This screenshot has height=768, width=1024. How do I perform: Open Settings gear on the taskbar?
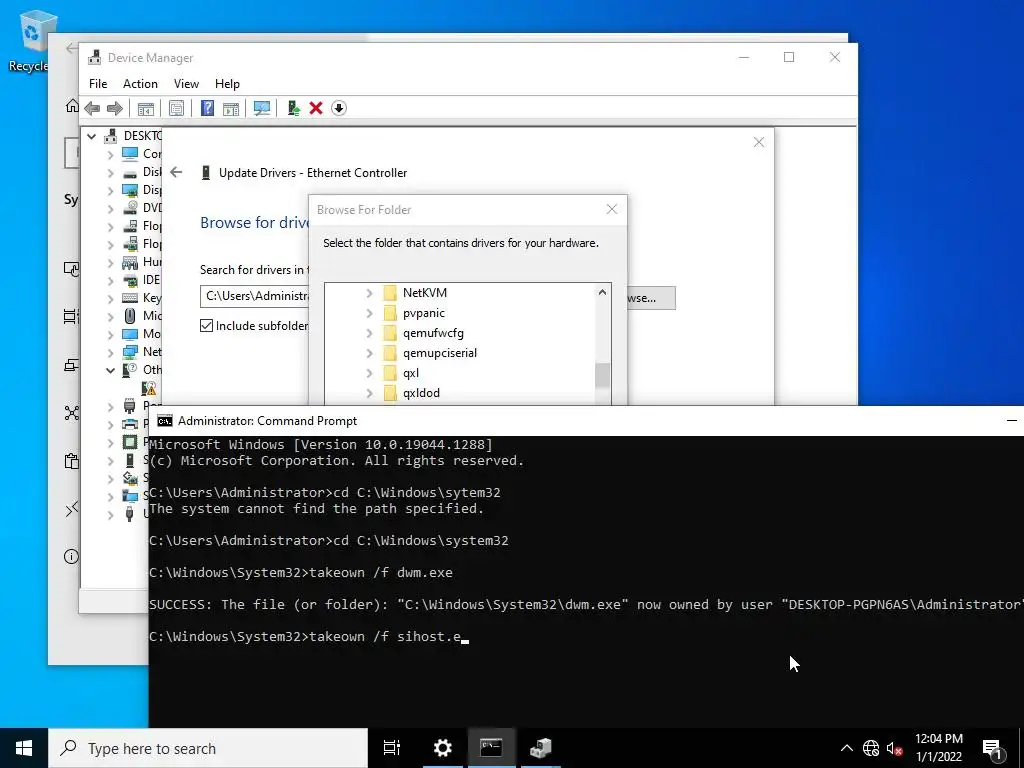point(443,748)
